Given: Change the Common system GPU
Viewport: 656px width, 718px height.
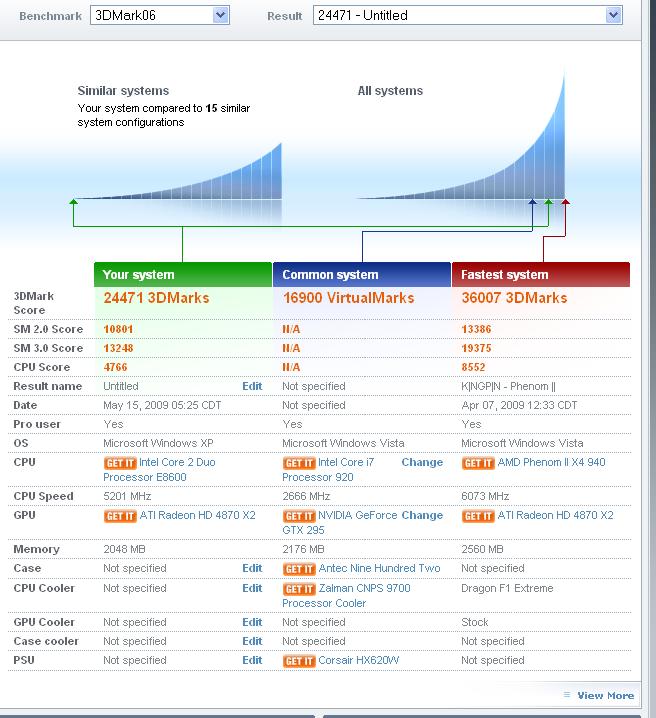Looking at the screenshot, I should tap(422, 516).
